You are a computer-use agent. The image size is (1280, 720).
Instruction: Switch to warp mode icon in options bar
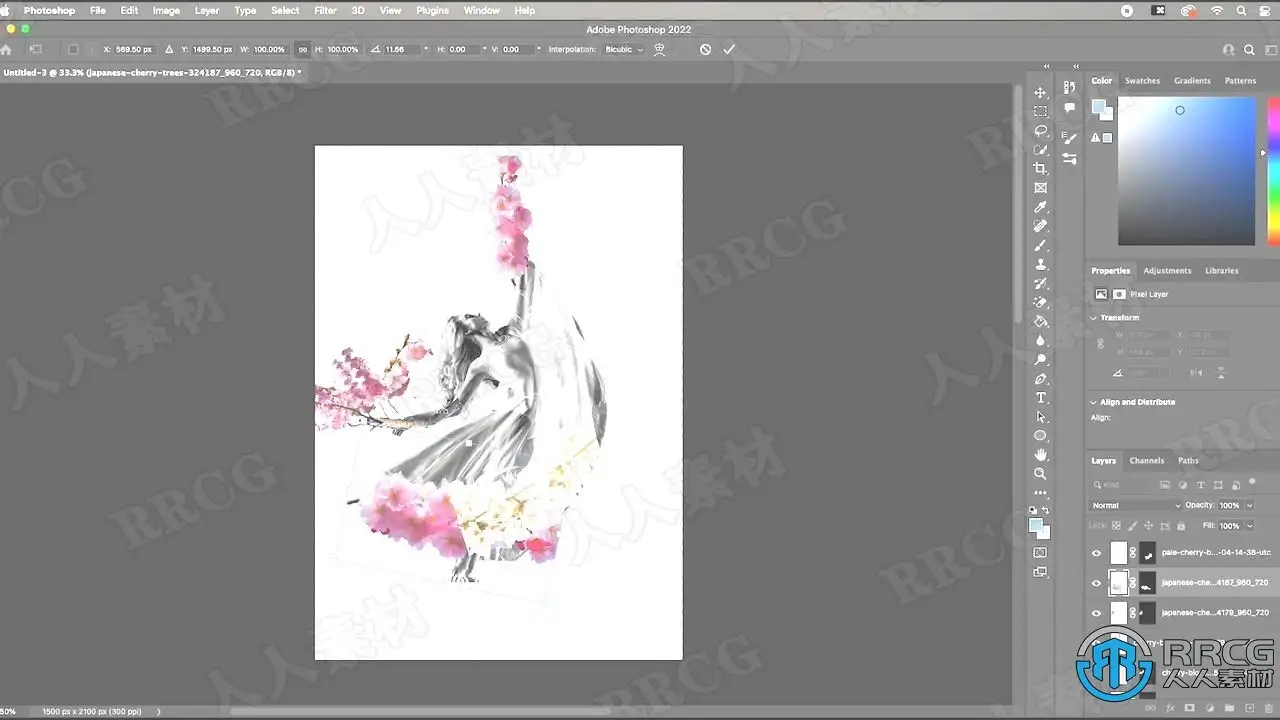click(x=660, y=49)
